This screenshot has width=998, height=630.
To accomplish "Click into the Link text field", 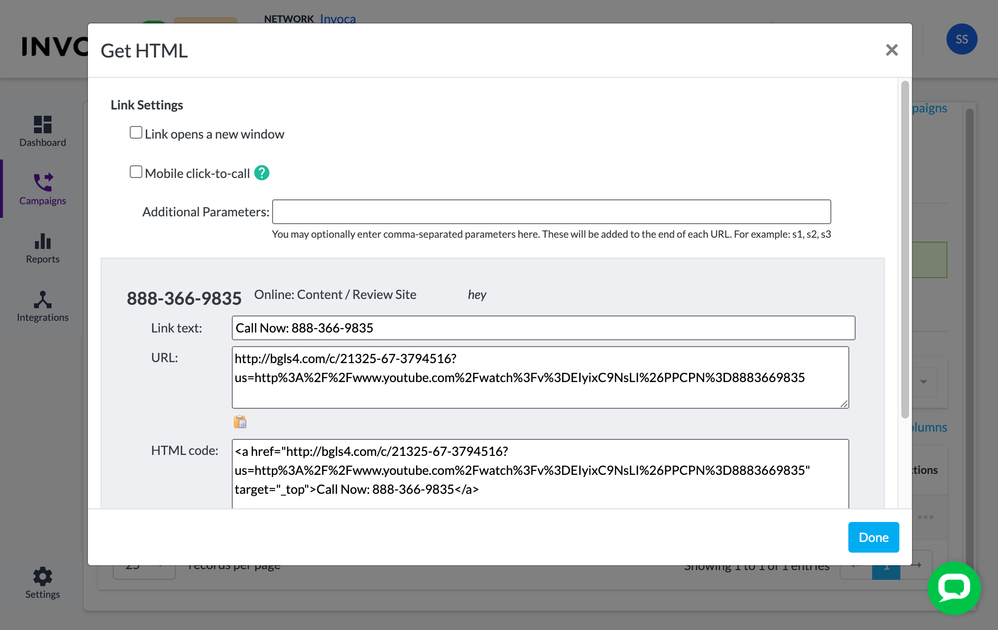I will click(543, 328).
